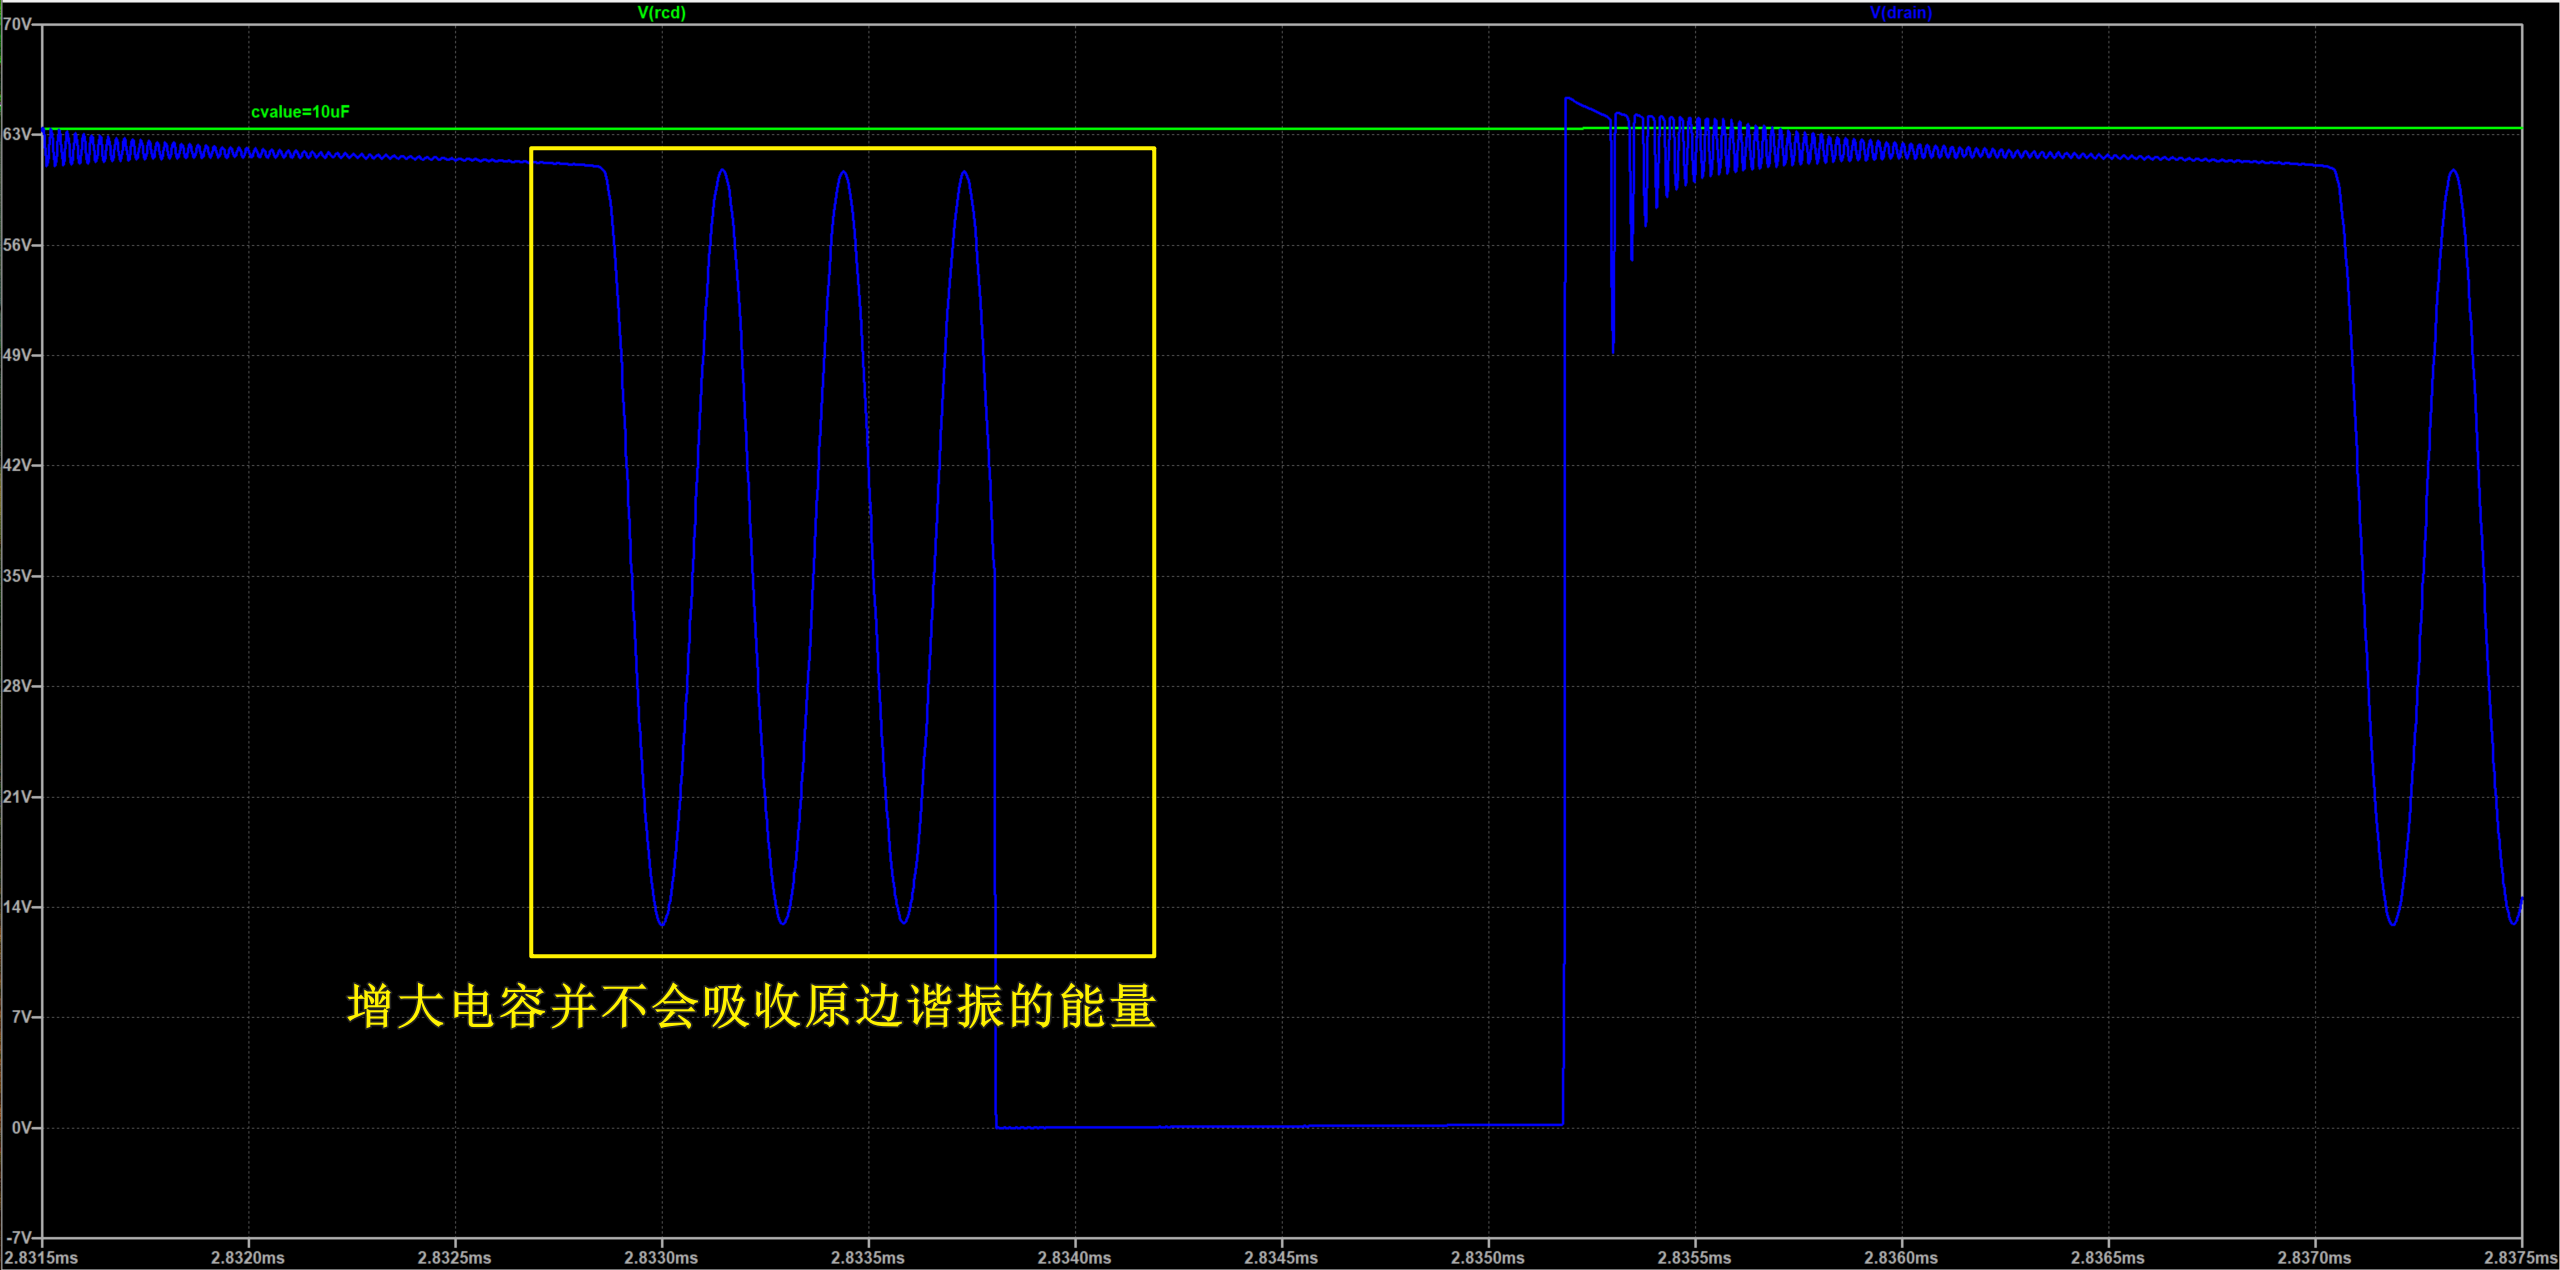Click the 2.8345ms time axis label

pyautogui.click(x=1281, y=1258)
